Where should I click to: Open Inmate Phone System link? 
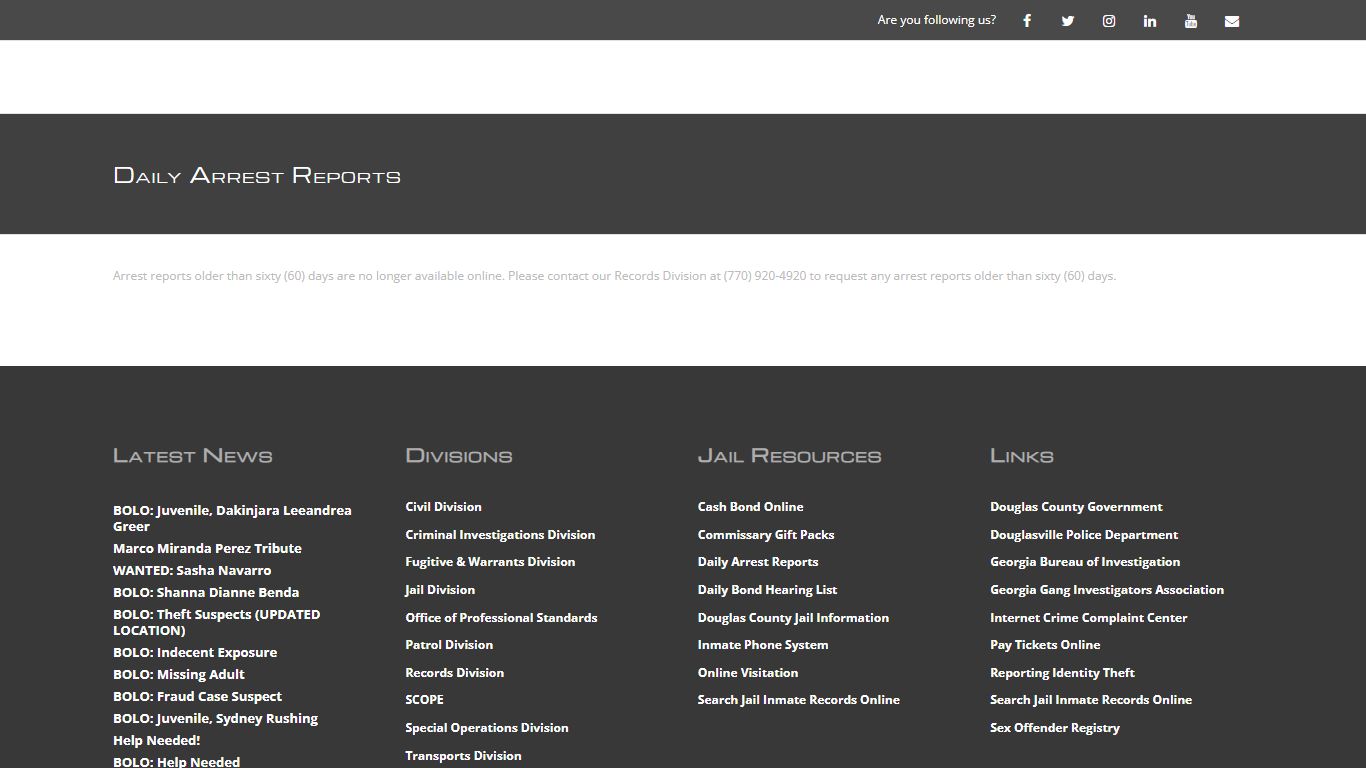[763, 645]
